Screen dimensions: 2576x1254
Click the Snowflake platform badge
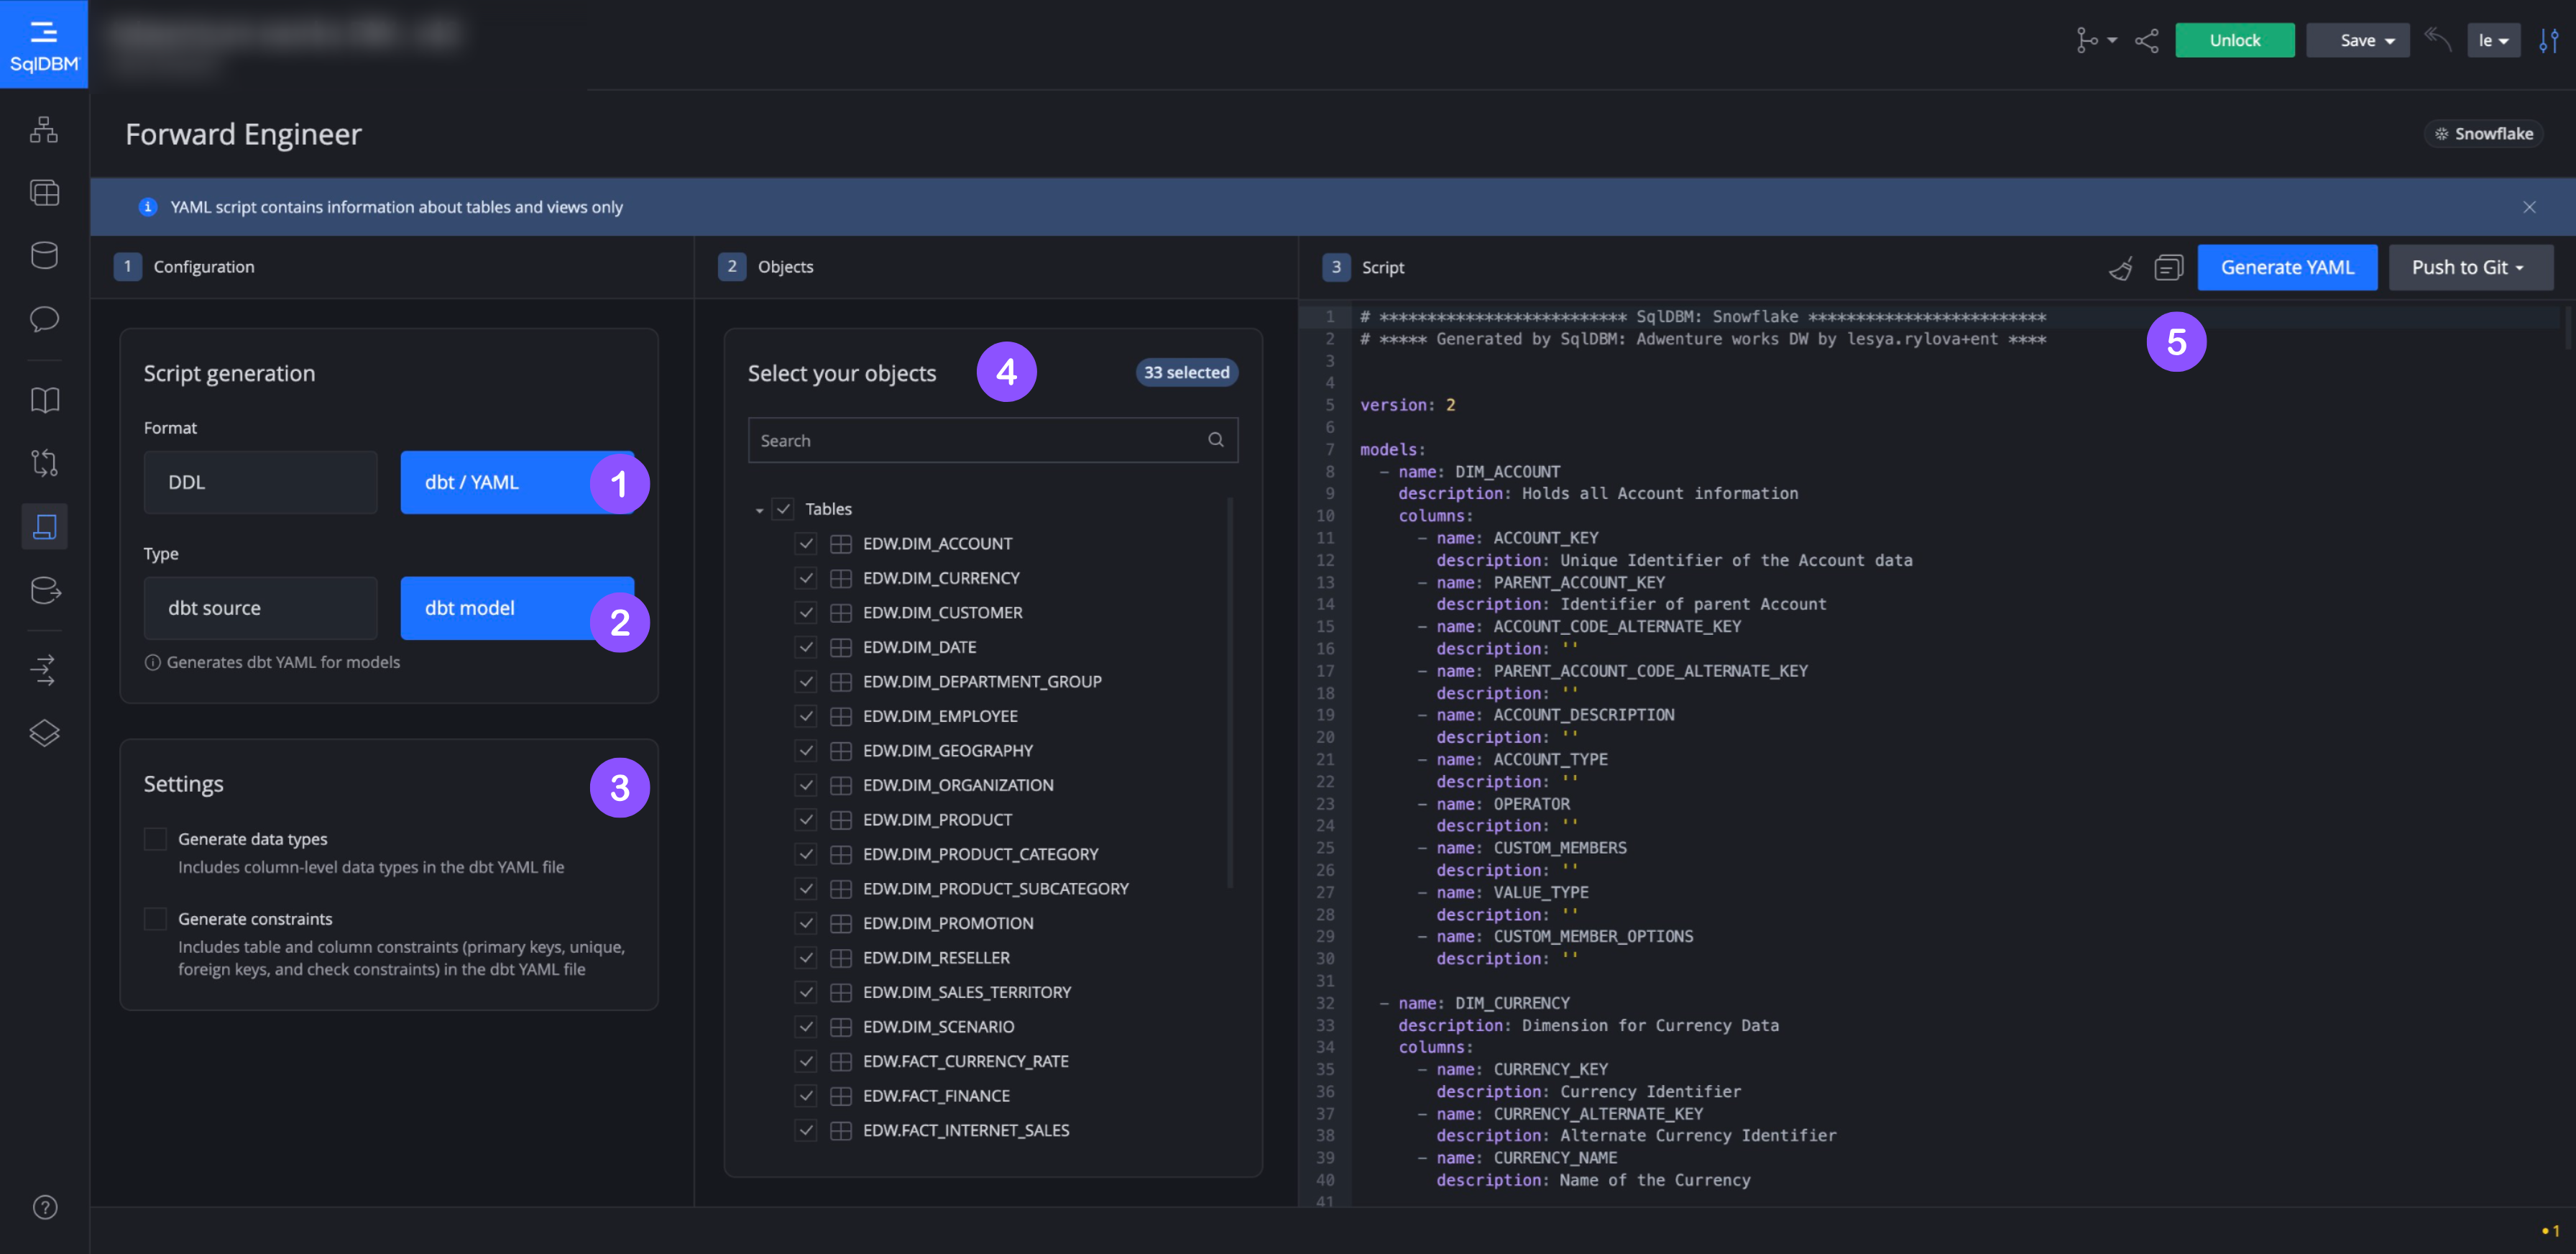[x=2483, y=134]
